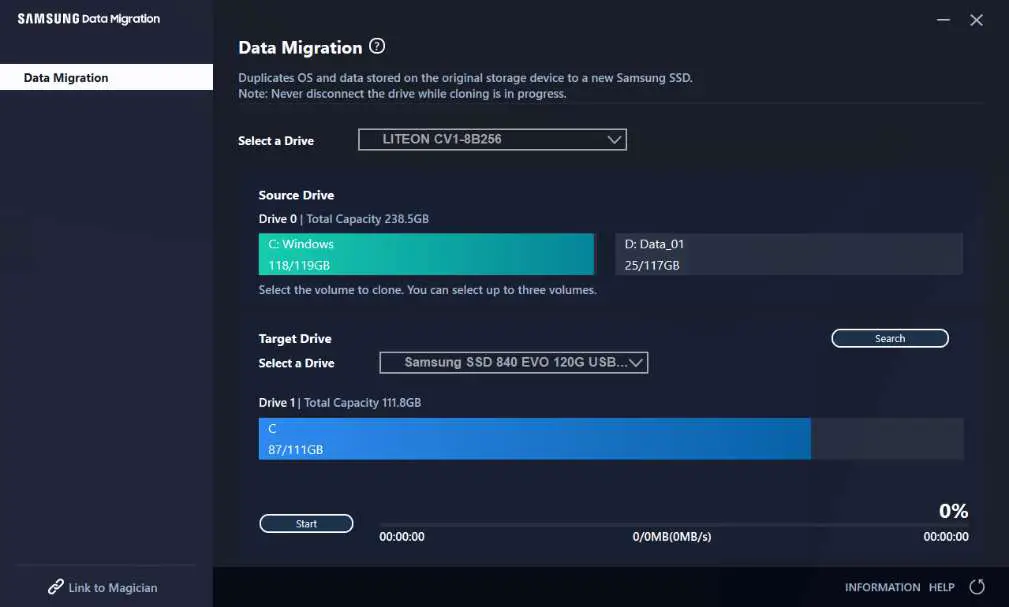Image resolution: width=1009 pixels, height=607 pixels.
Task: Click the chain link icon beside Link to Magician
Action: point(55,587)
